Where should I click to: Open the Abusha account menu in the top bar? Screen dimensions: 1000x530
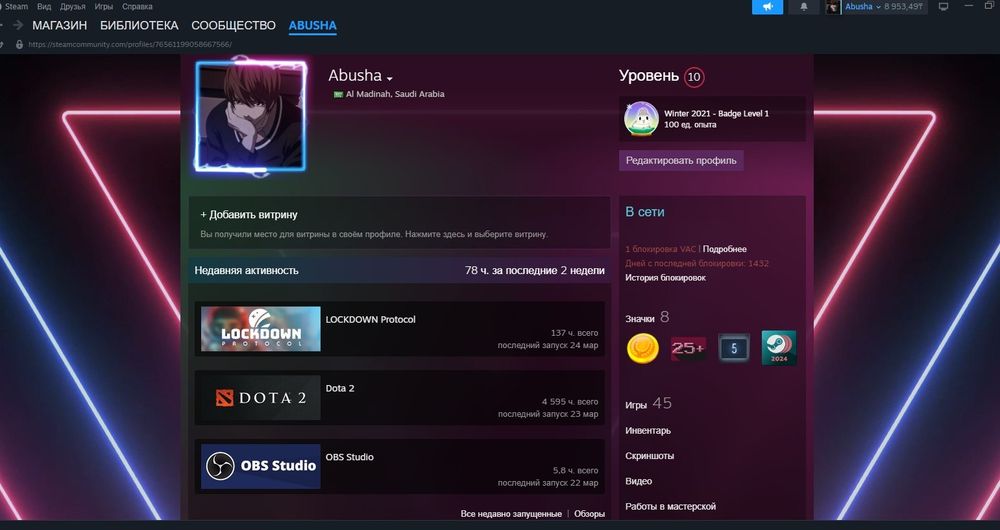tap(862, 6)
